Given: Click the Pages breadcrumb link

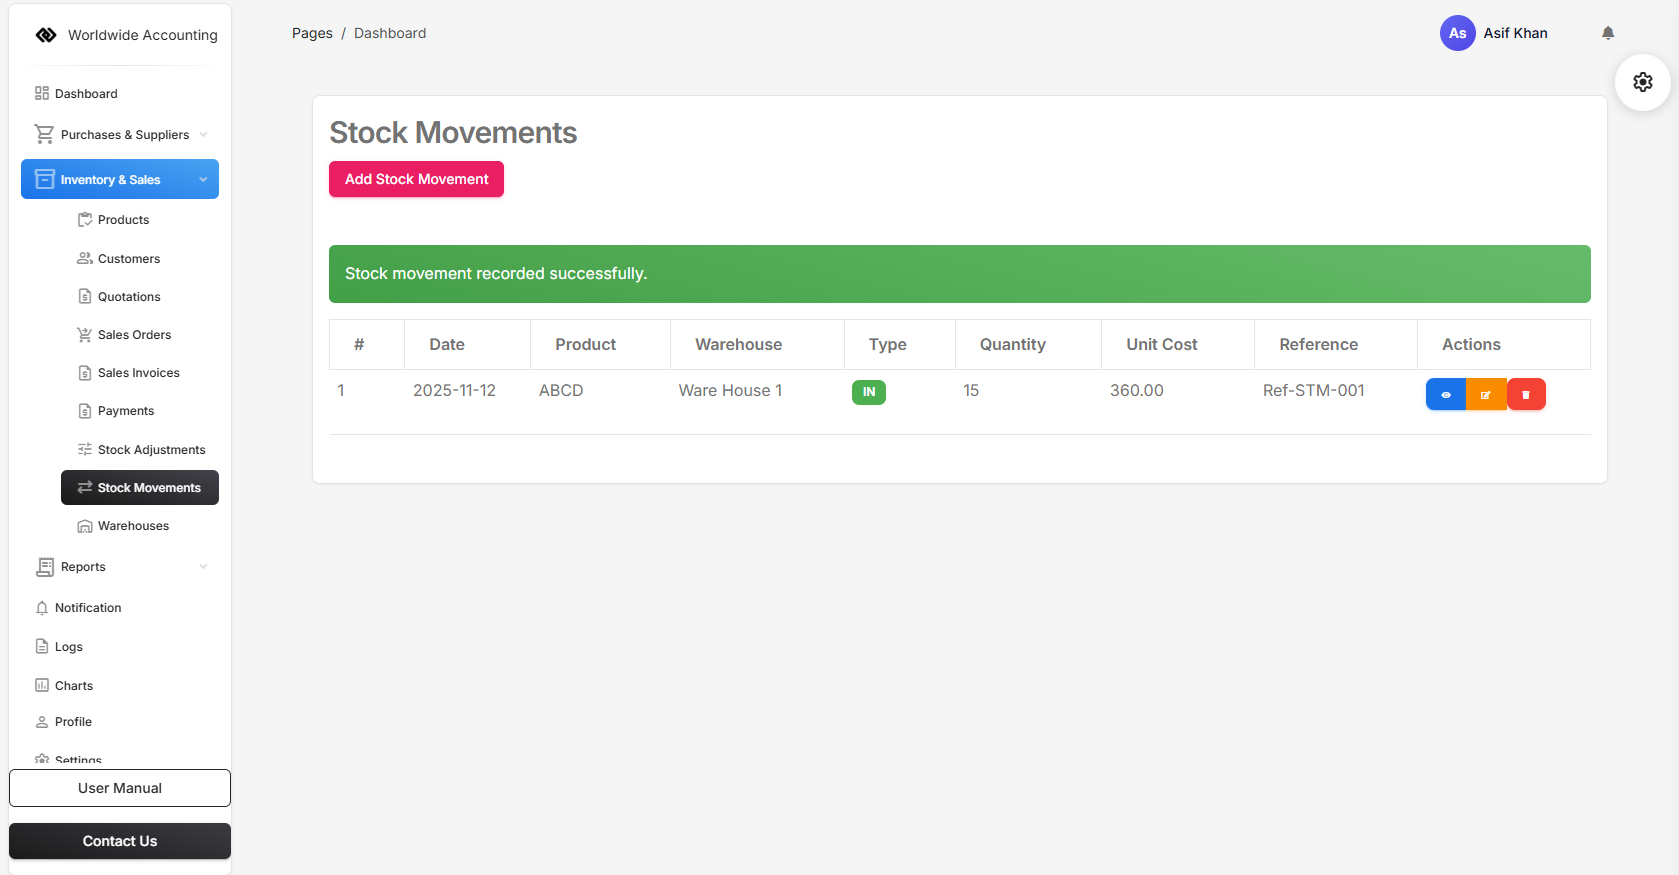Looking at the screenshot, I should tap(312, 33).
